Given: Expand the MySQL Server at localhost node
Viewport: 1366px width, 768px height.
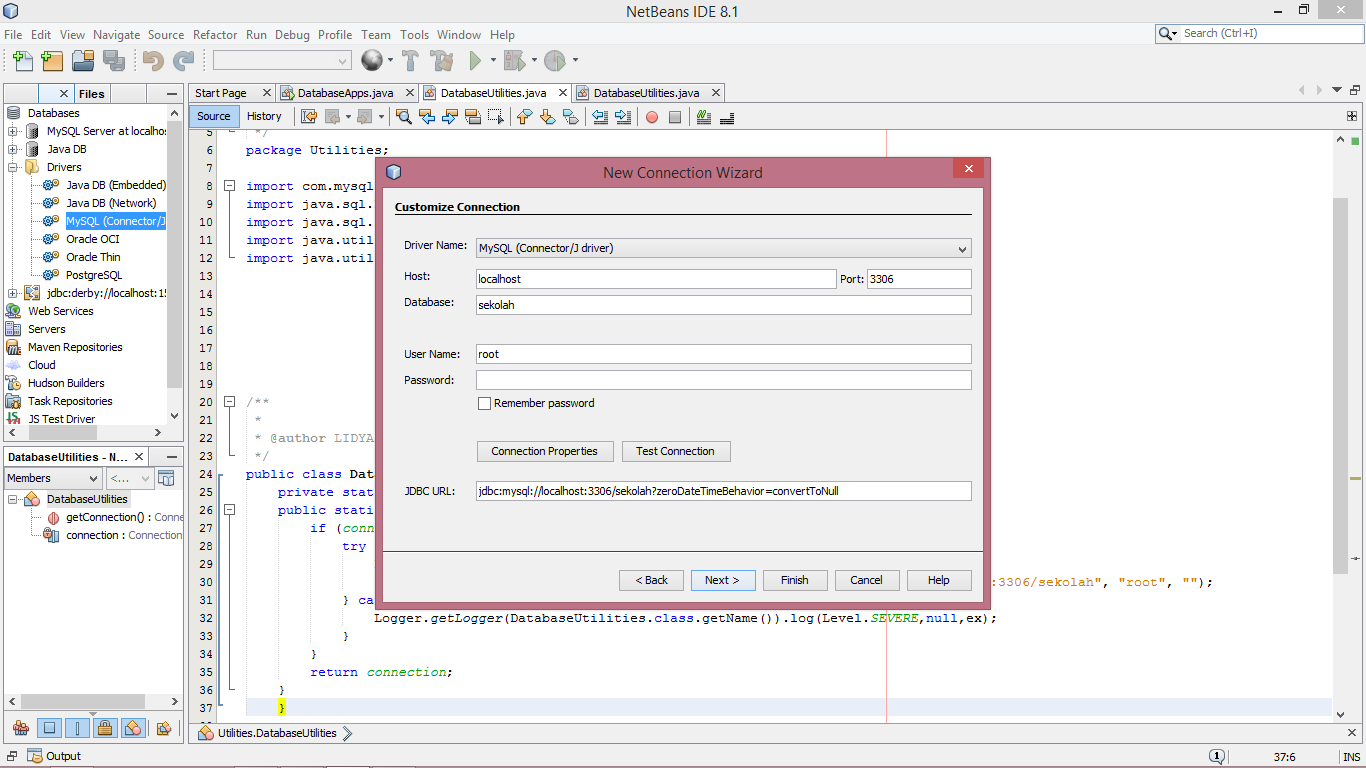Looking at the screenshot, I should pyautogui.click(x=13, y=132).
